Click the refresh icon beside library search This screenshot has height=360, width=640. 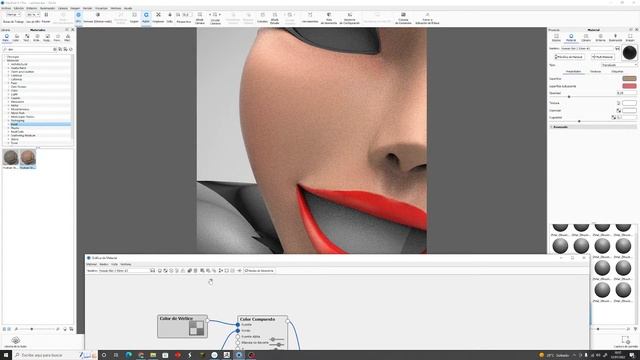click(x=71, y=49)
